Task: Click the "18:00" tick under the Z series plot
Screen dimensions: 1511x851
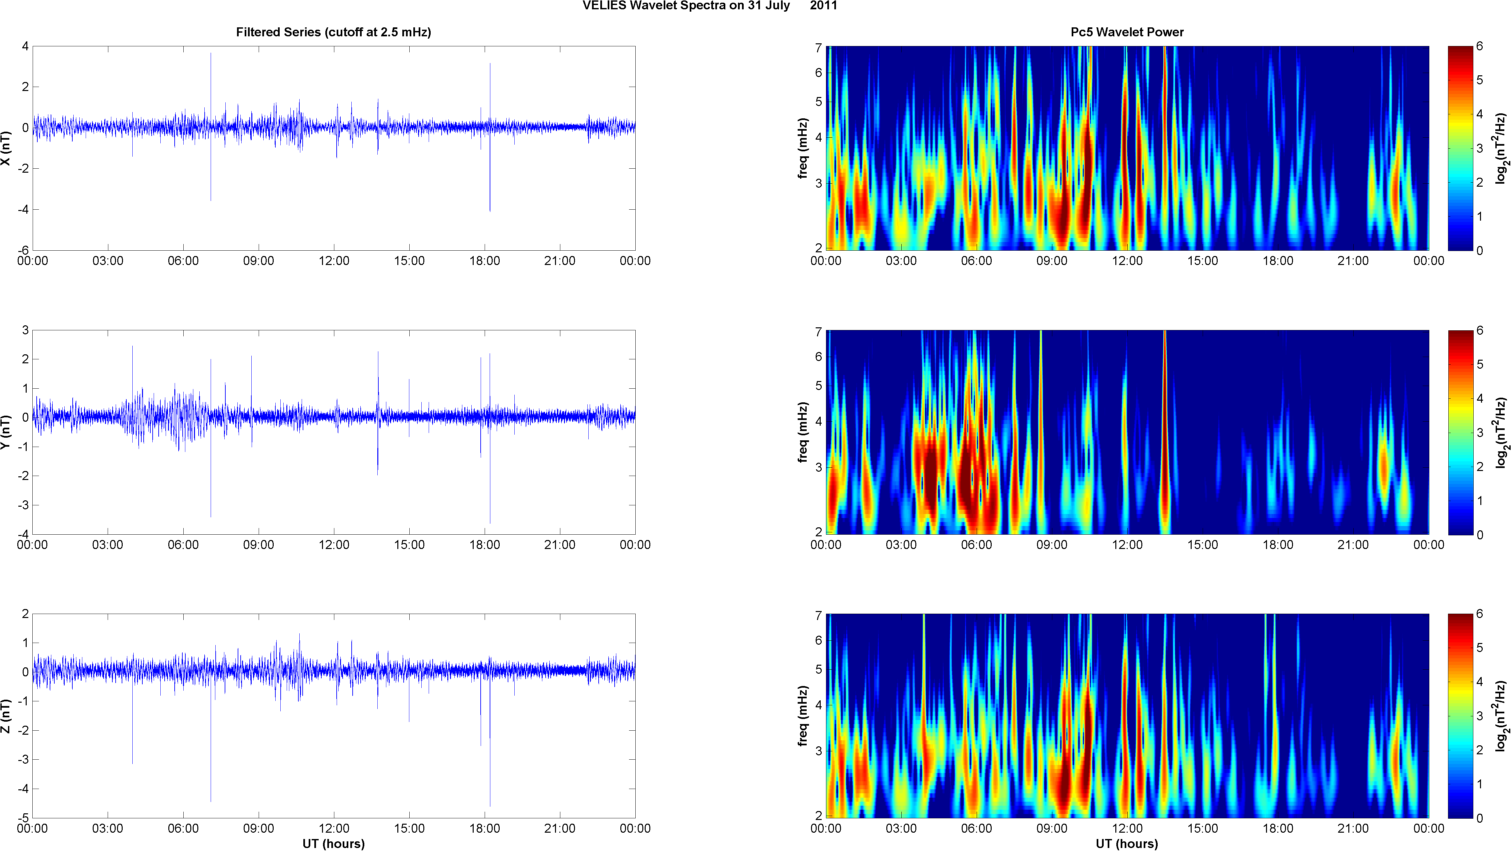Action: [485, 828]
